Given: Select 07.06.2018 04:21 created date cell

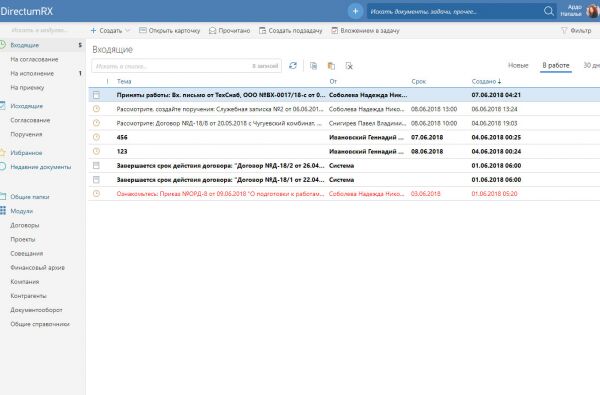Looking at the screenshot, I should pyautogui.click(x=496, y=95).
